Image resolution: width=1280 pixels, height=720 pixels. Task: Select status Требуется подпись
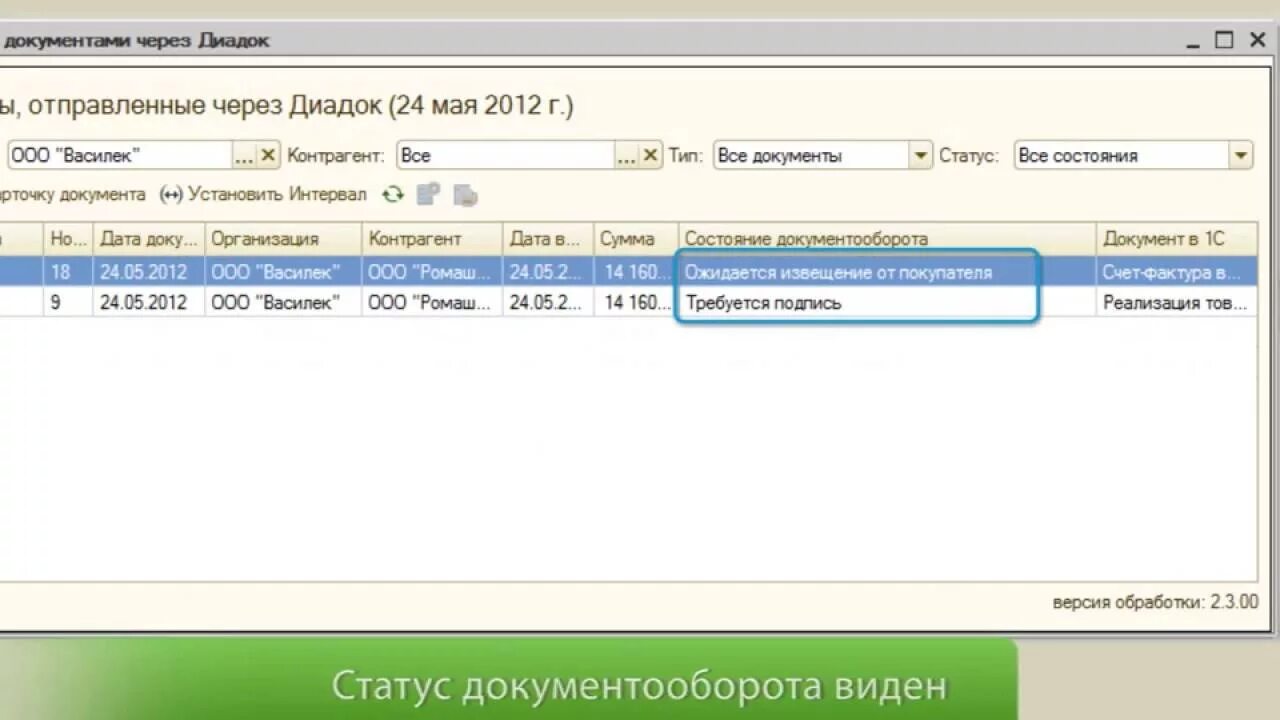887,302
